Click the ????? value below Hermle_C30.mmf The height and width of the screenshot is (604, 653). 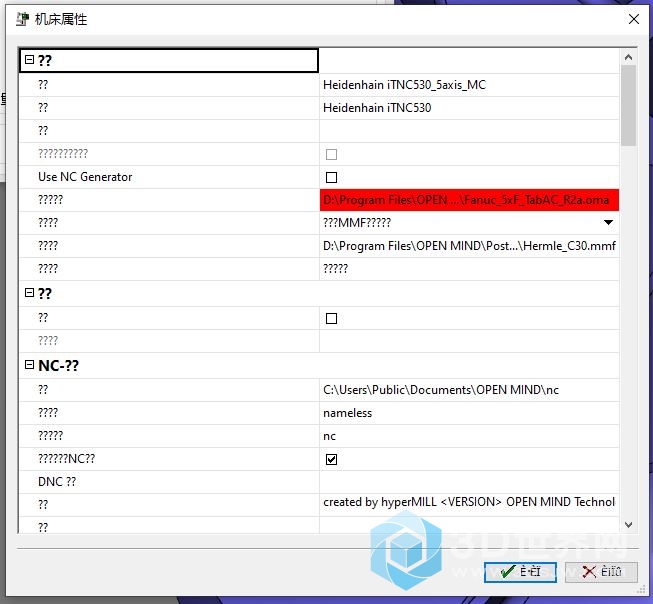click(469, 269)
